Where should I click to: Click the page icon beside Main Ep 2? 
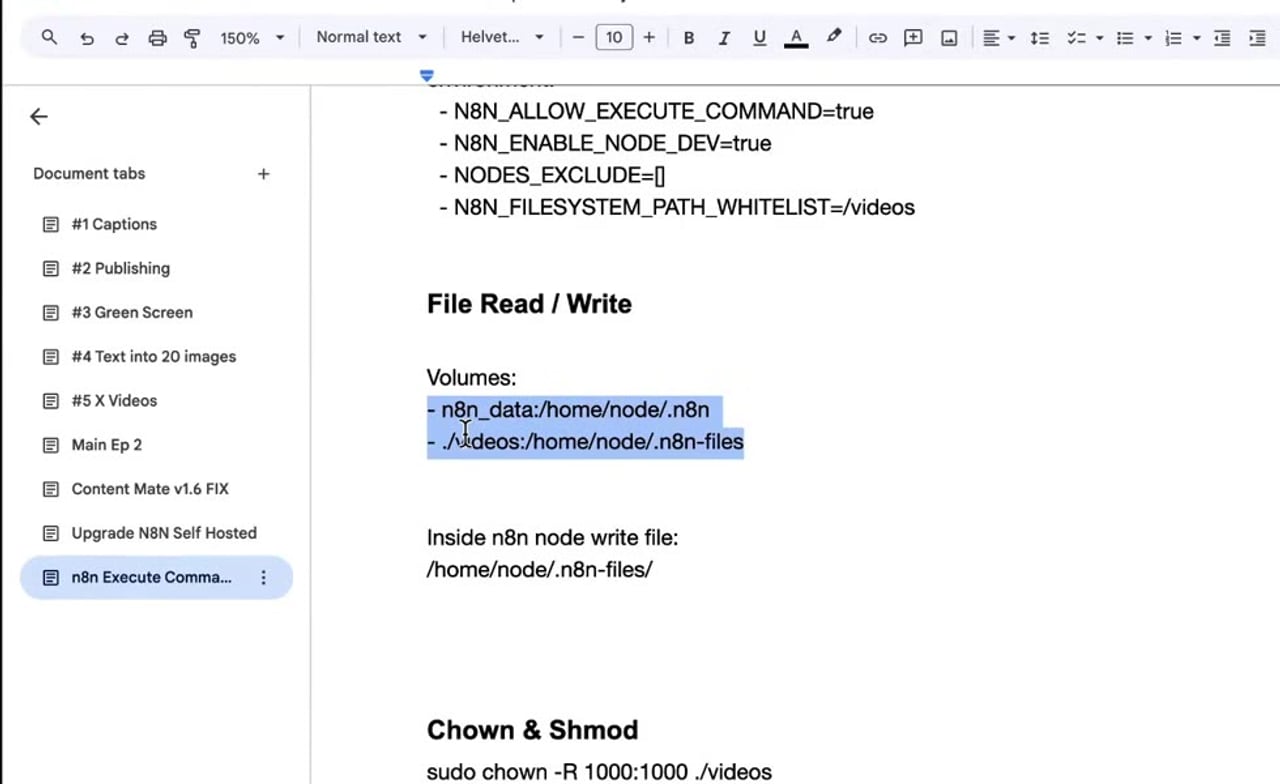(x=51, y=444)
